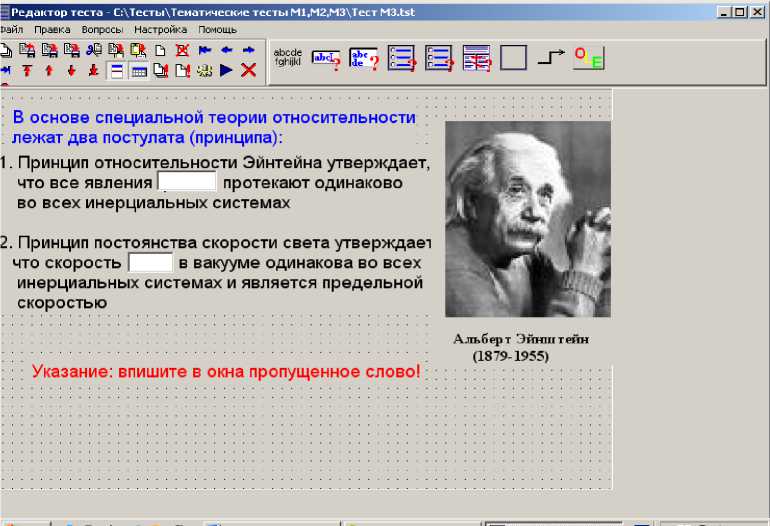Click the blue left arrow icon
Image resolution: width=770 pixels, height=526 pixels.
226,50
